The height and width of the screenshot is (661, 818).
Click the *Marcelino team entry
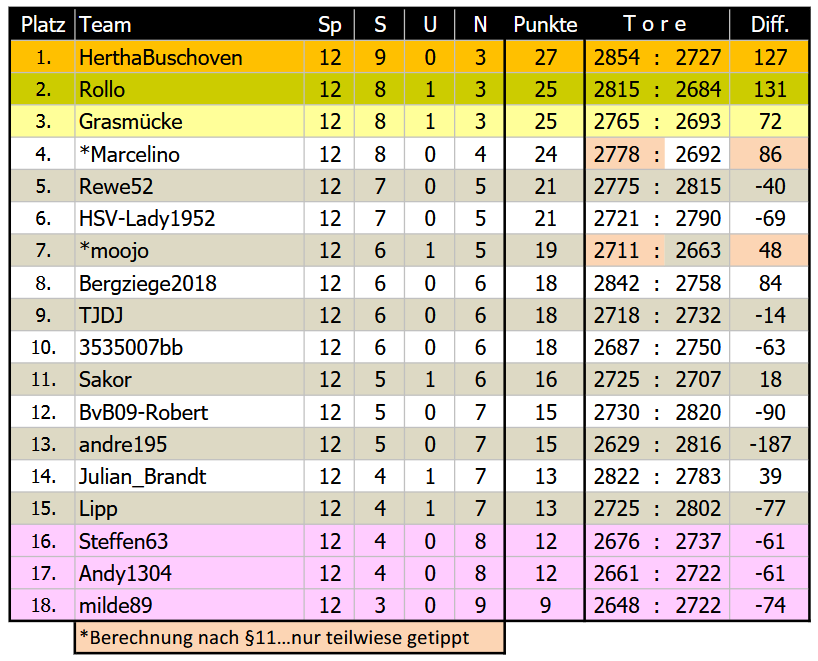pos(129,155)
